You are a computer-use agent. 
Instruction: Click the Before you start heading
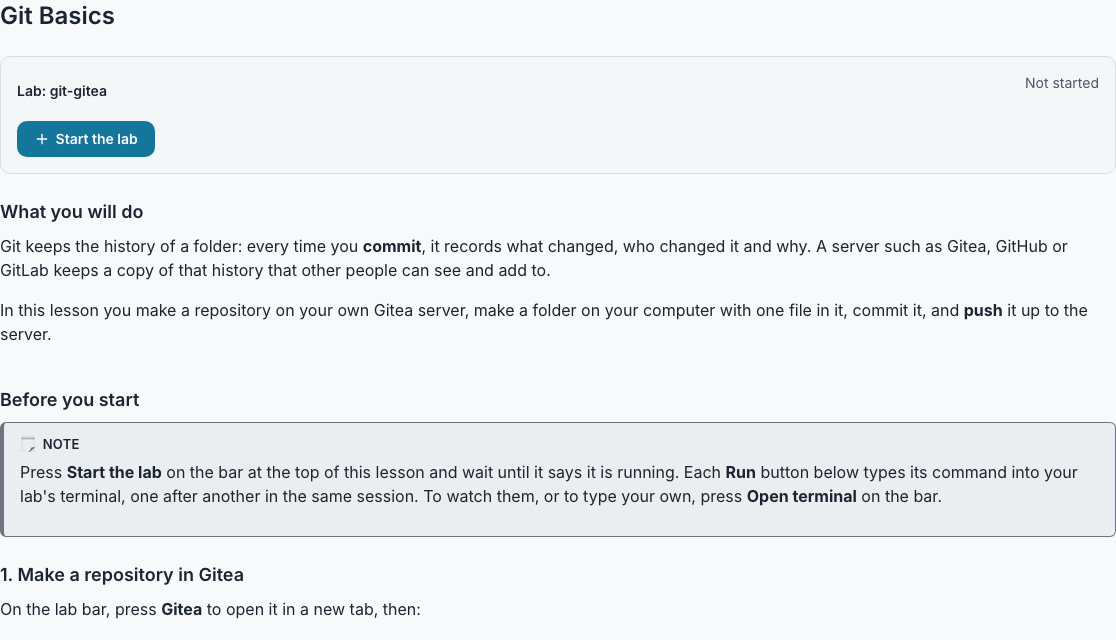pyautogui.click(x=70, y=400)
